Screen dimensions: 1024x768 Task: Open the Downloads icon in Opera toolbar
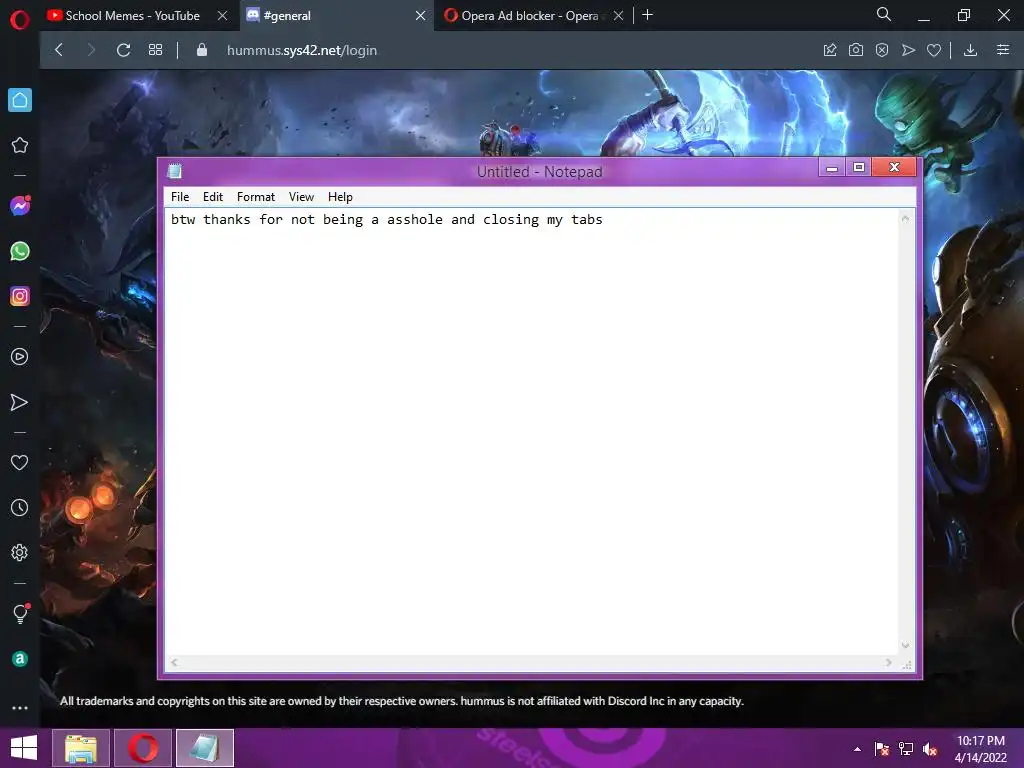(970, 50)
